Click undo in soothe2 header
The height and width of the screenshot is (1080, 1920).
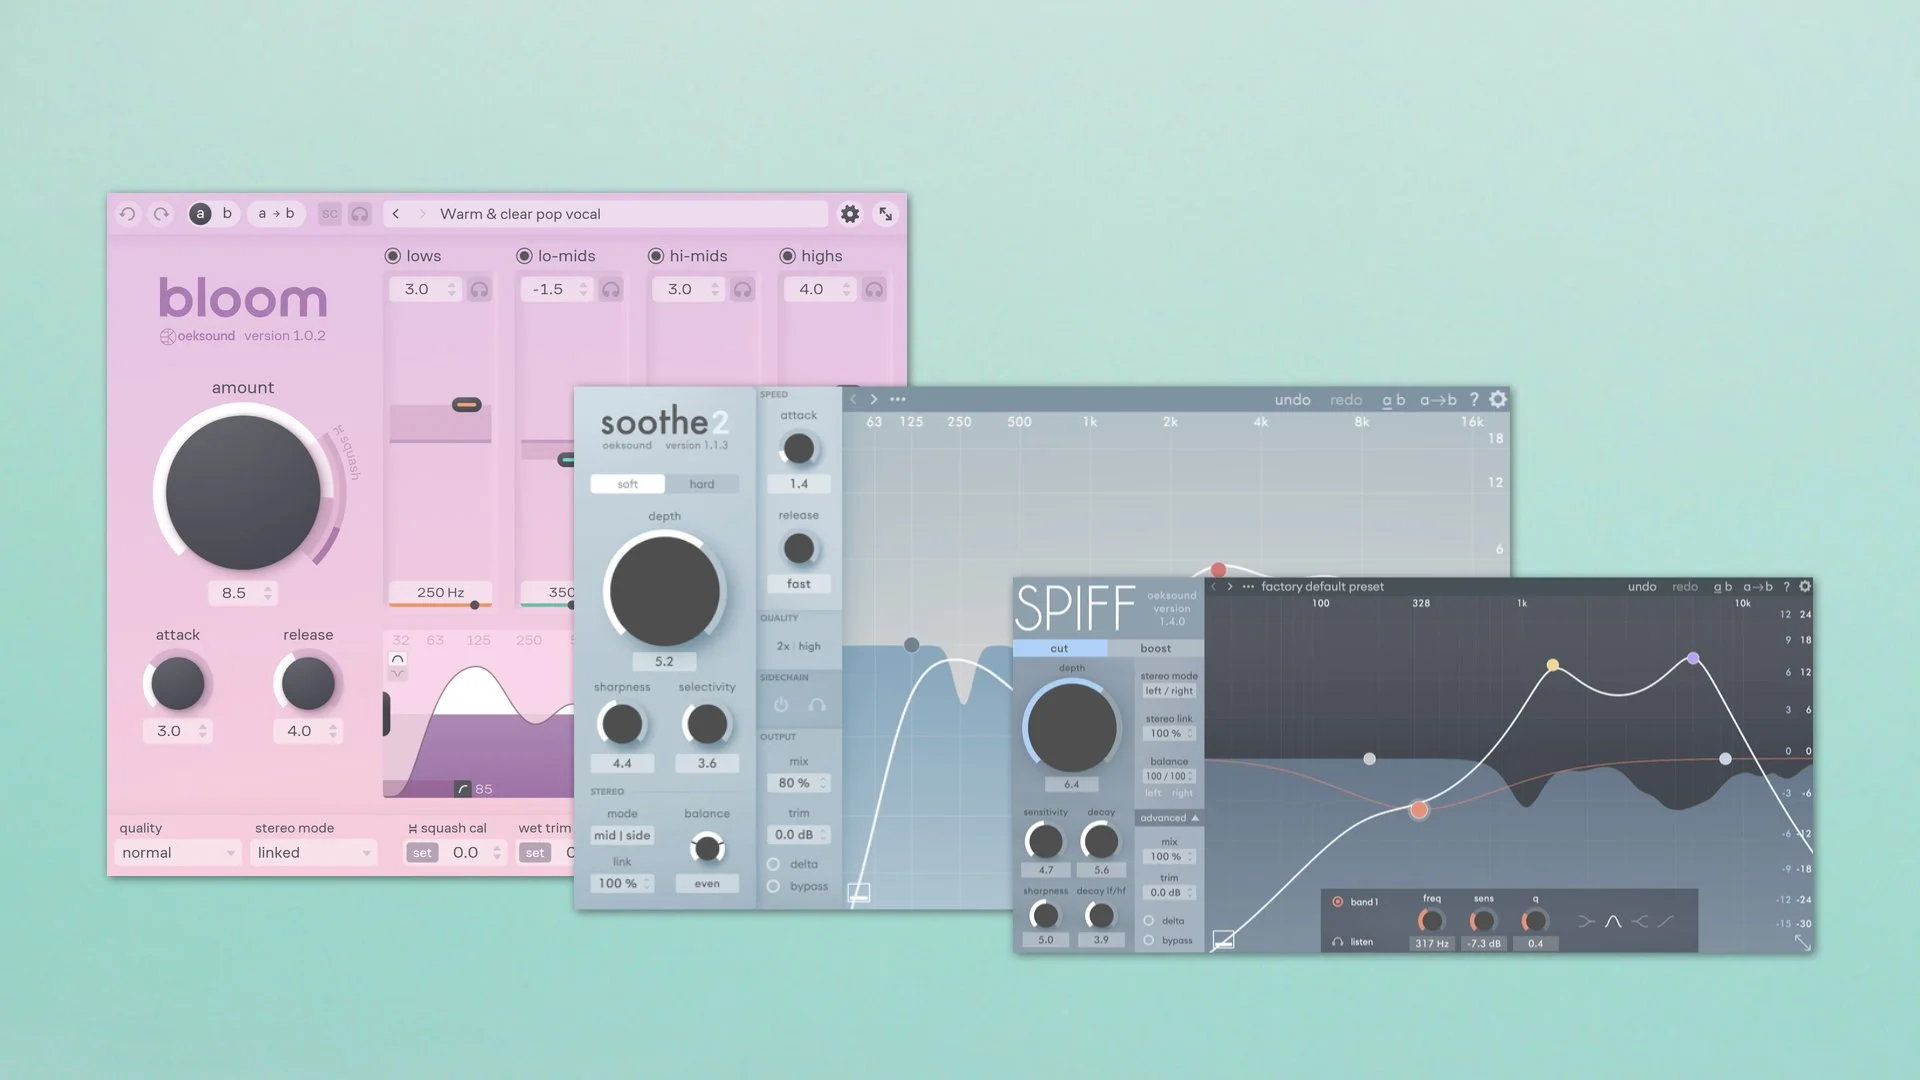pyautogui.click(x=1292, y=400)
